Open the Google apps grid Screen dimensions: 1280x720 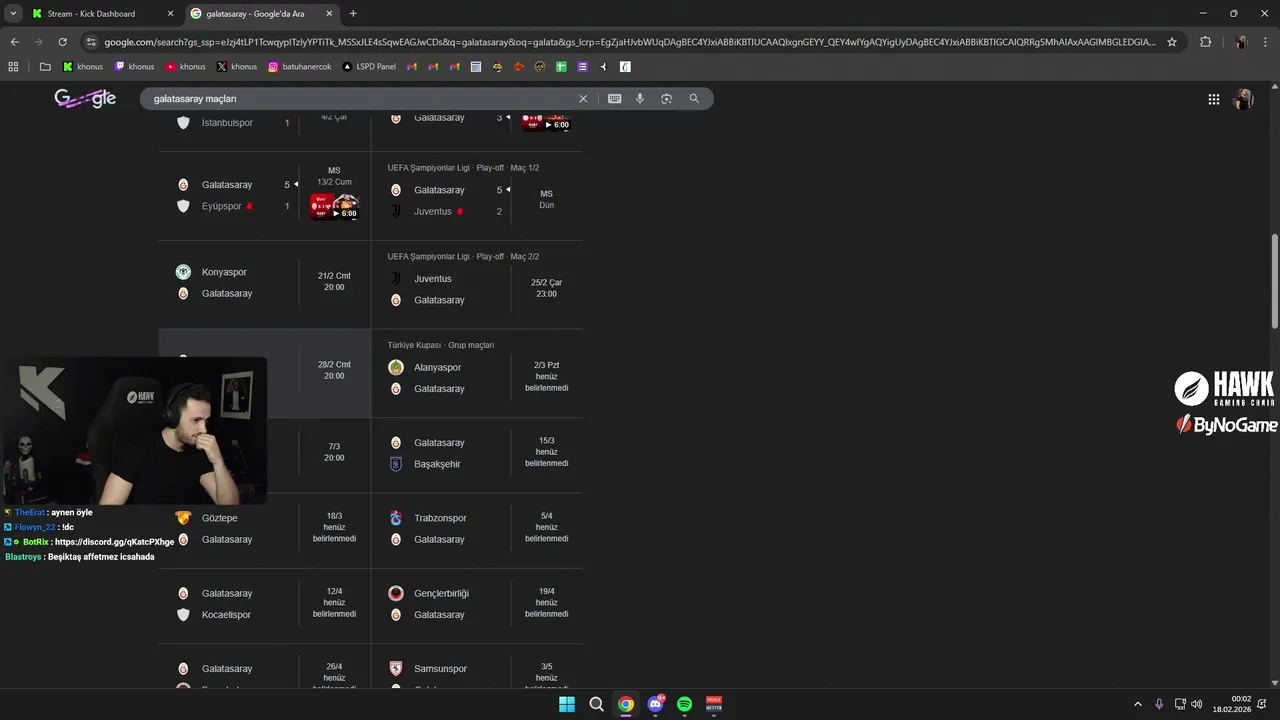pos(1213,99)
